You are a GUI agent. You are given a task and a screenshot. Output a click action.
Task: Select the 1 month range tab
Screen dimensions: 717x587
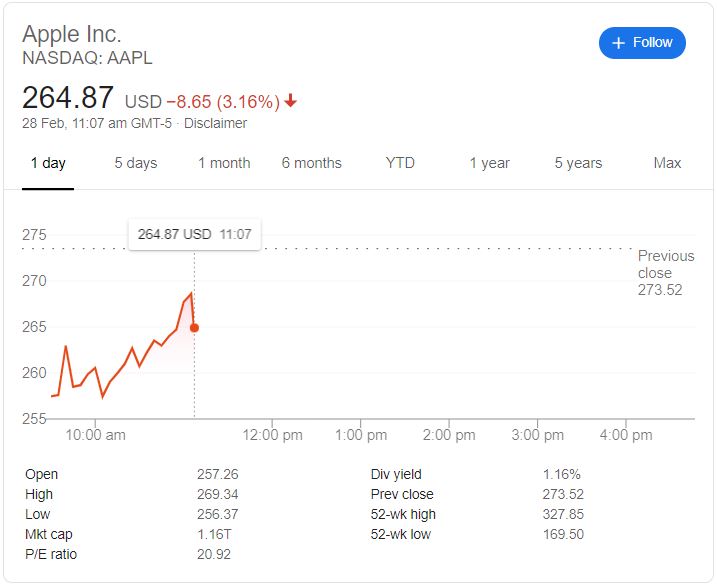[x=224, y=163]
